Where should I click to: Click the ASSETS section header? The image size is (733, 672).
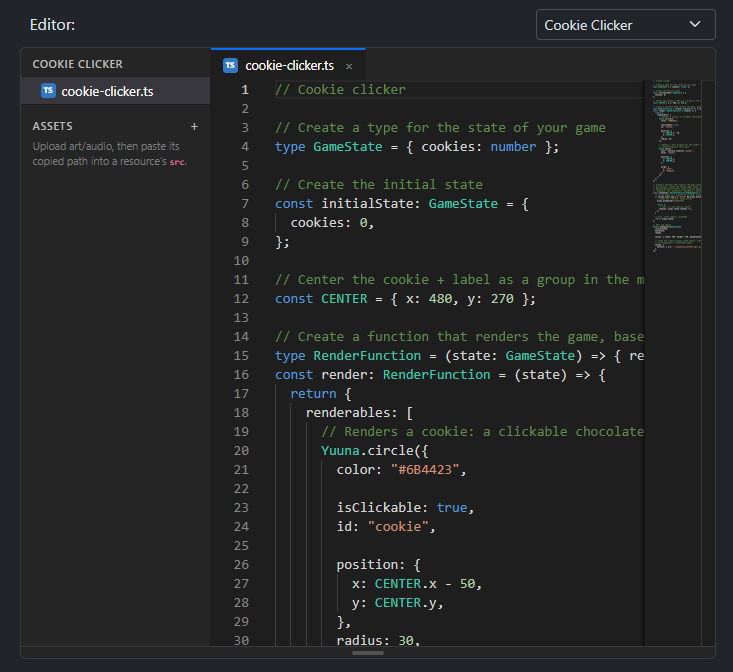click(52, 126)
